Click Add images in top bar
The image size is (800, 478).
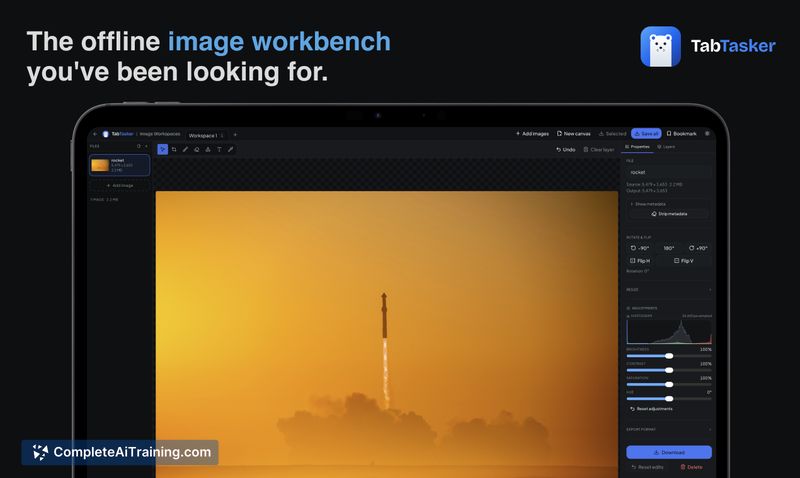pos(532,134)
